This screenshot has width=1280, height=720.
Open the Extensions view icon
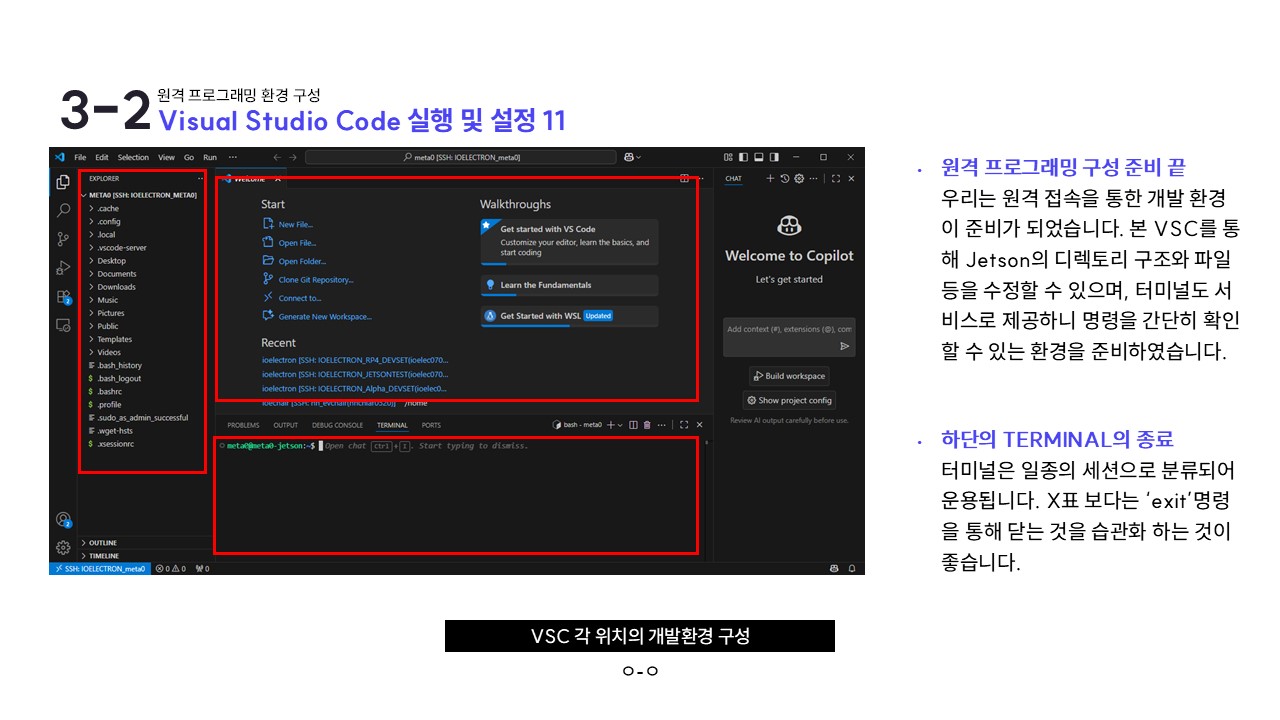pyautogui.click(x=62, y=296)
